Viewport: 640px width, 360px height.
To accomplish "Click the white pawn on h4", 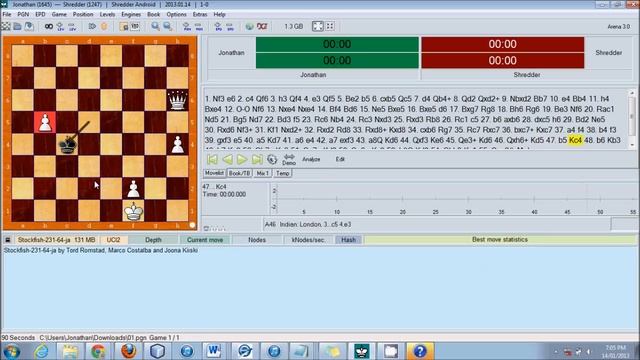I will 178,144.
